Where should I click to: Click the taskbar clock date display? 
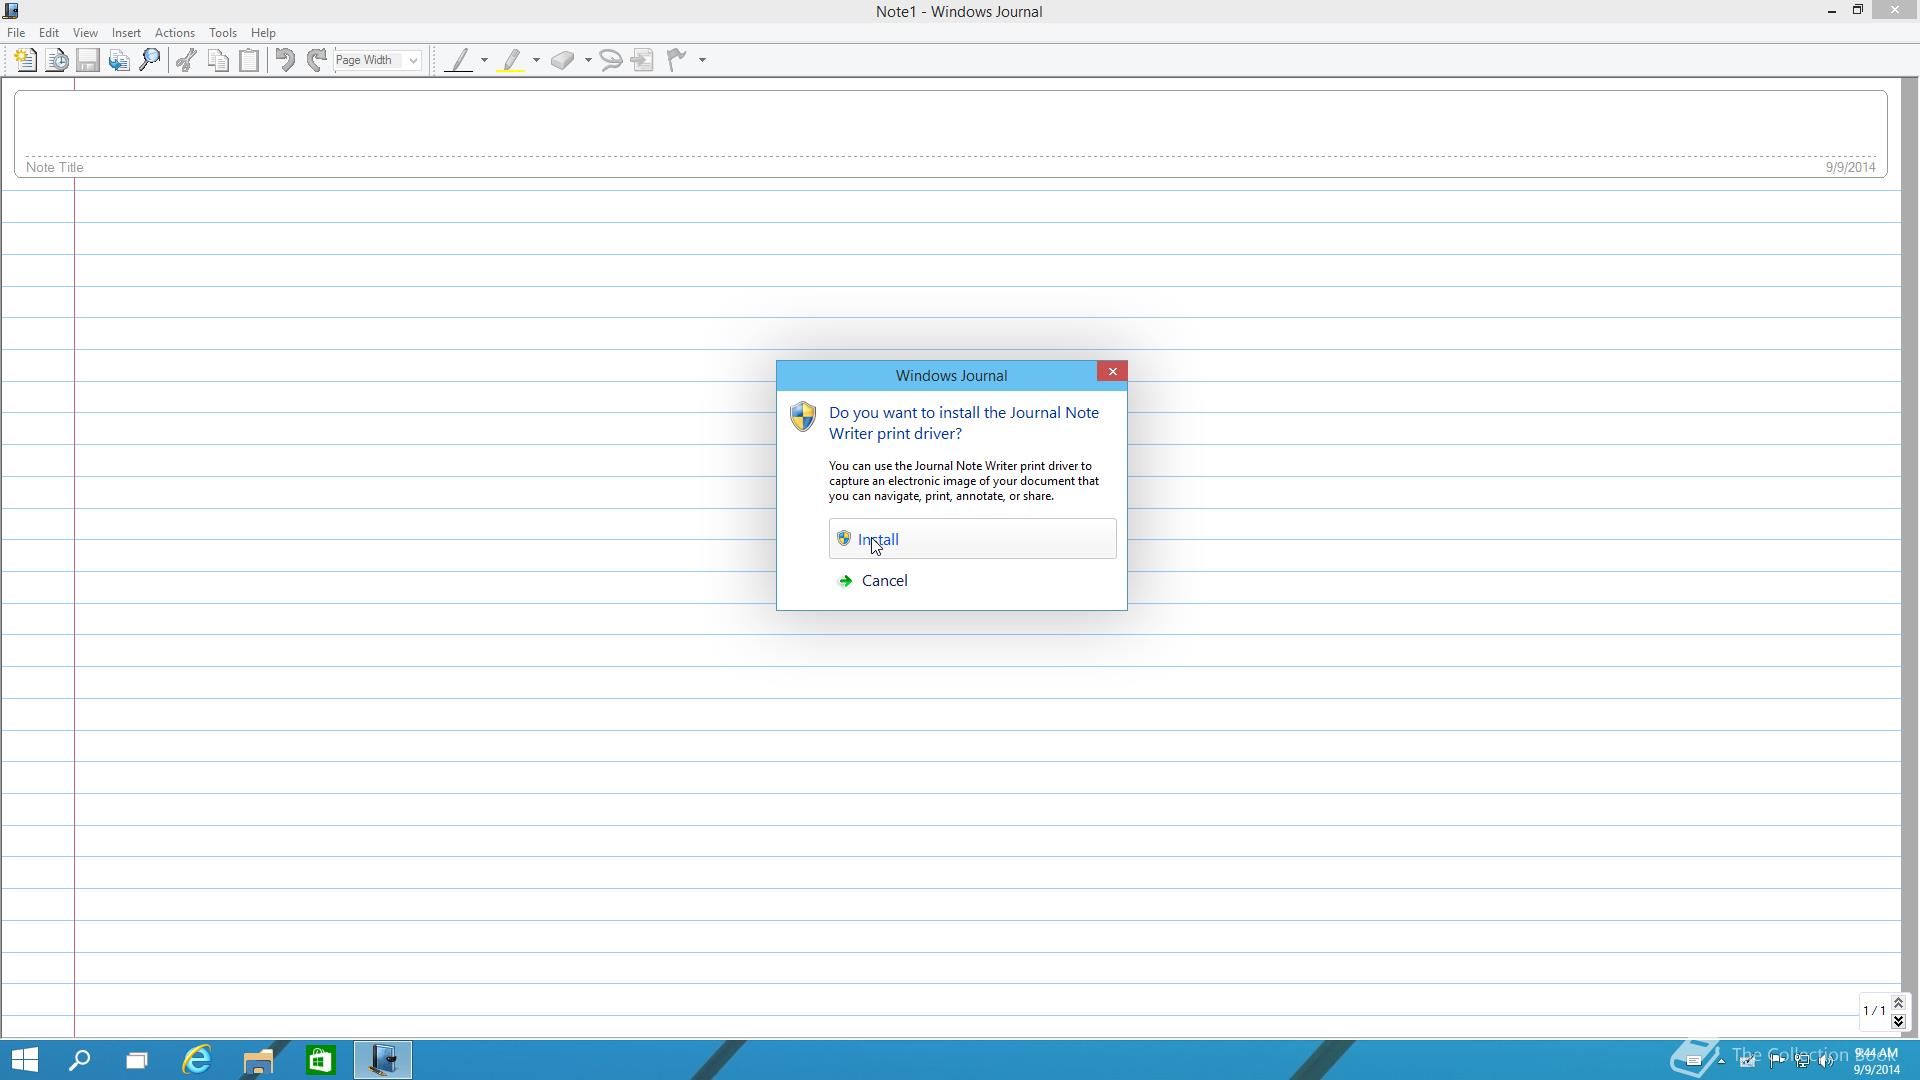[1876, 1061]
